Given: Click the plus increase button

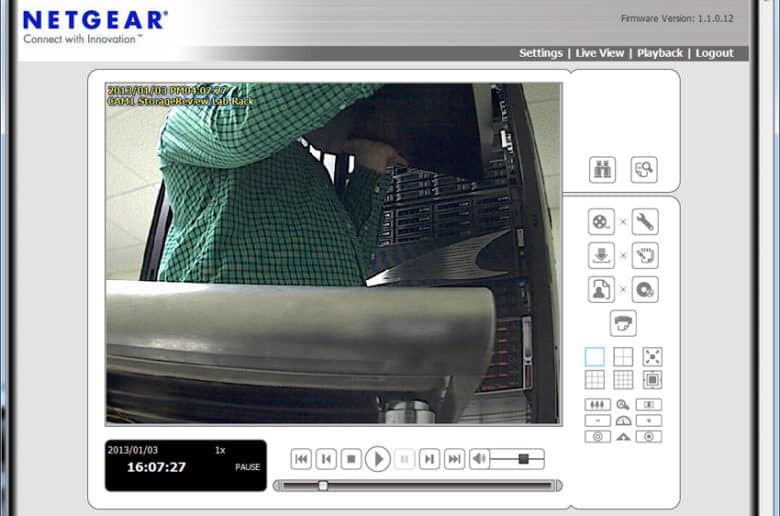Looking at the screenshot, I should click(649, 420).
